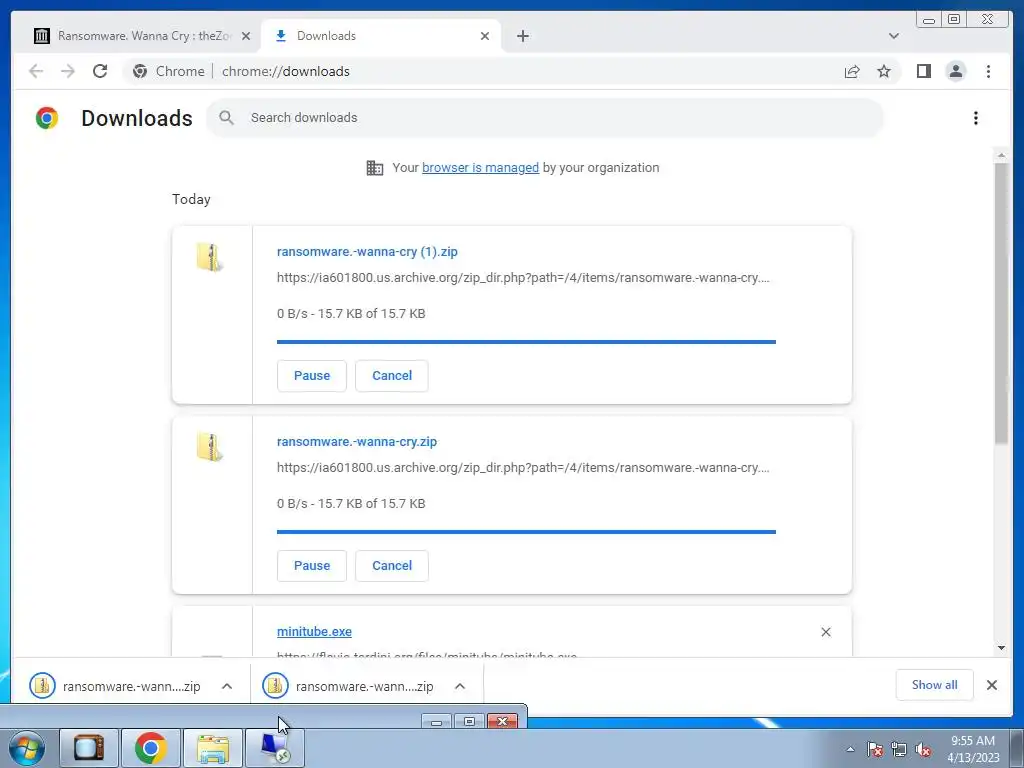1024x768 pixels.
Task: Remove minitube.exe from the list
Action: [x=825, y=632]
